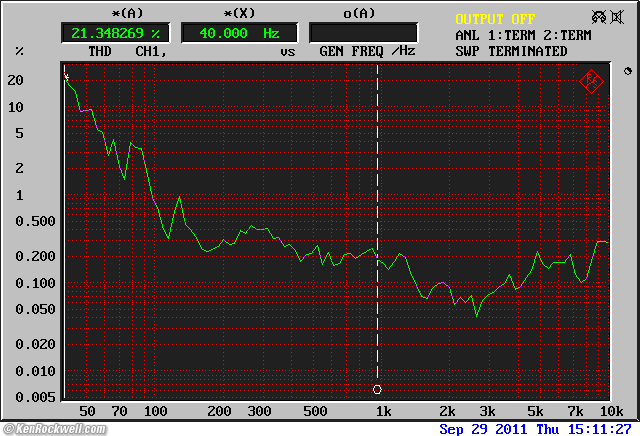The image size is (640, 436).
Task: Click the SWP TERMINATED status text
Action: 511,51
